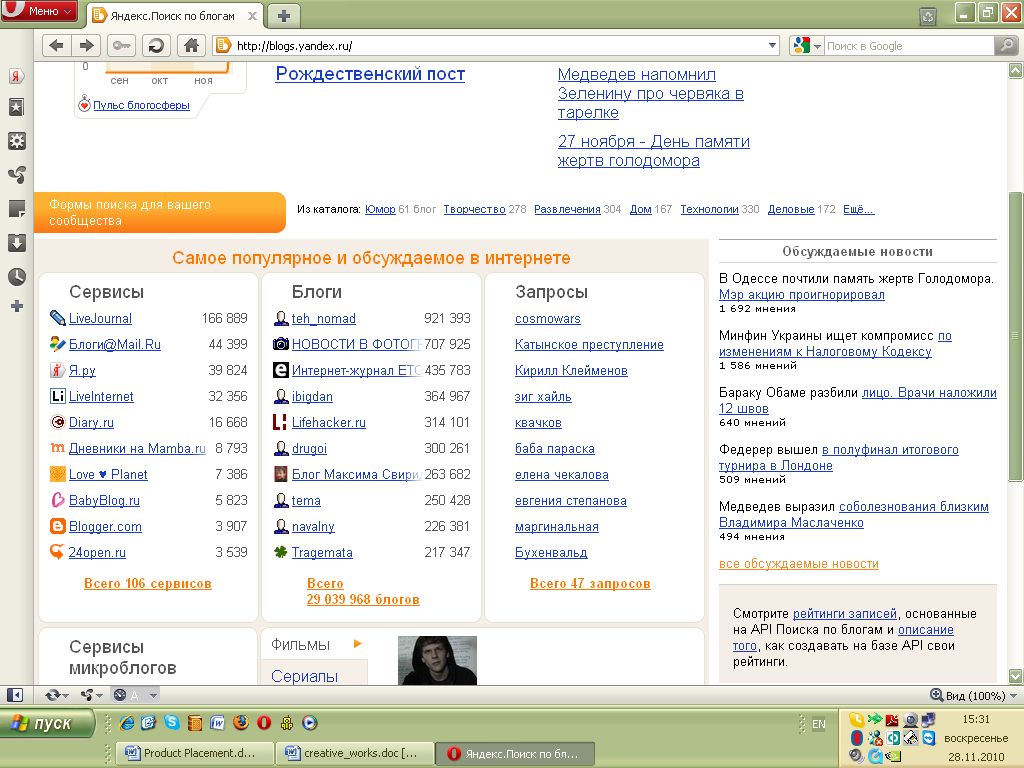The height and width of the screenshot is (768, 1024).
Task: Click the EN language indicator in the taskbar
Action: click(x=819, y=724)
